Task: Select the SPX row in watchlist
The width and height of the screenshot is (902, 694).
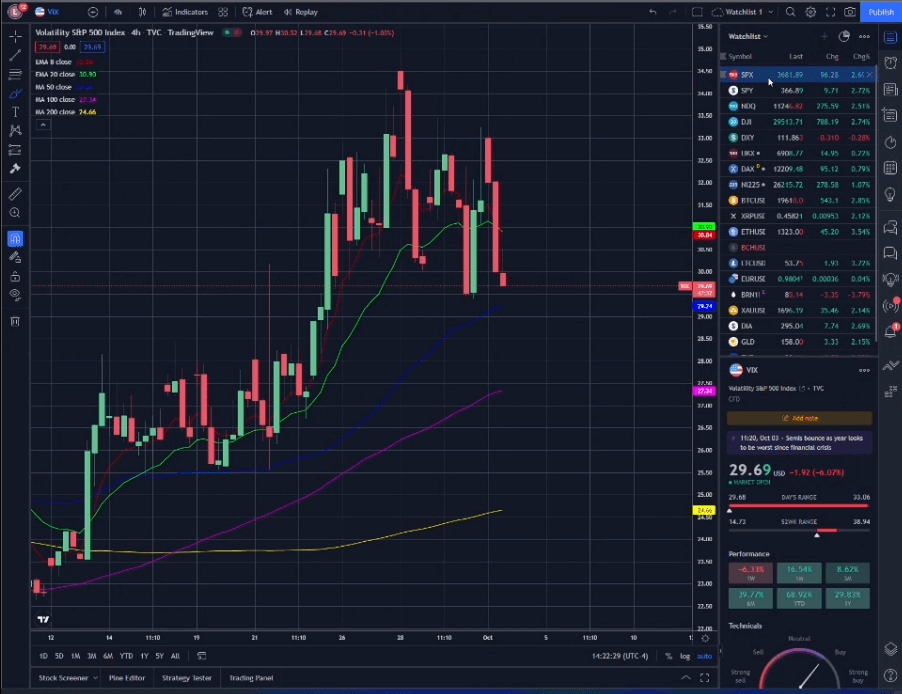Action: coord(799,75)
